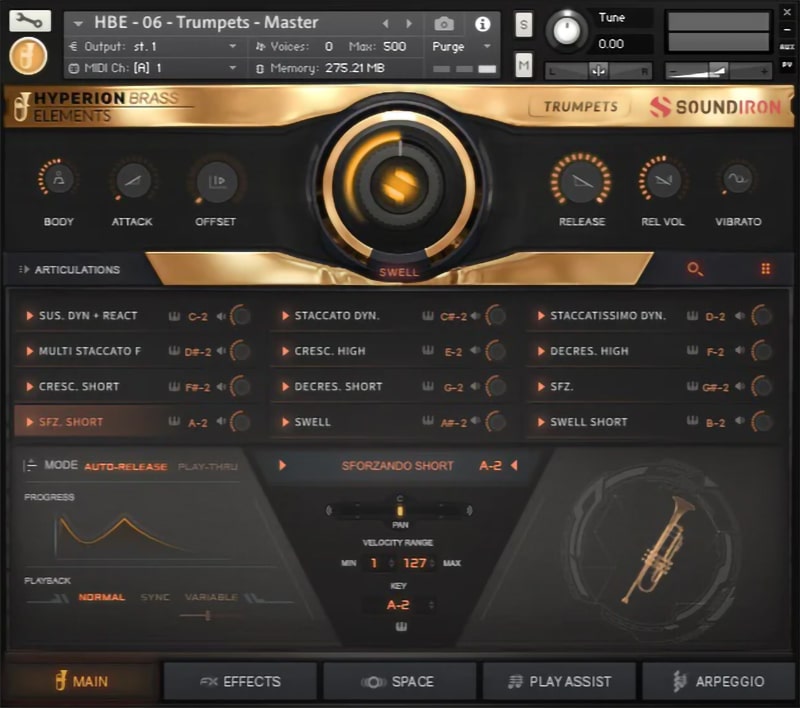This screenshot has height=708, width=800.
Task: Click the volume knob for Decres. Short
Action: click(x=495, y=387)
